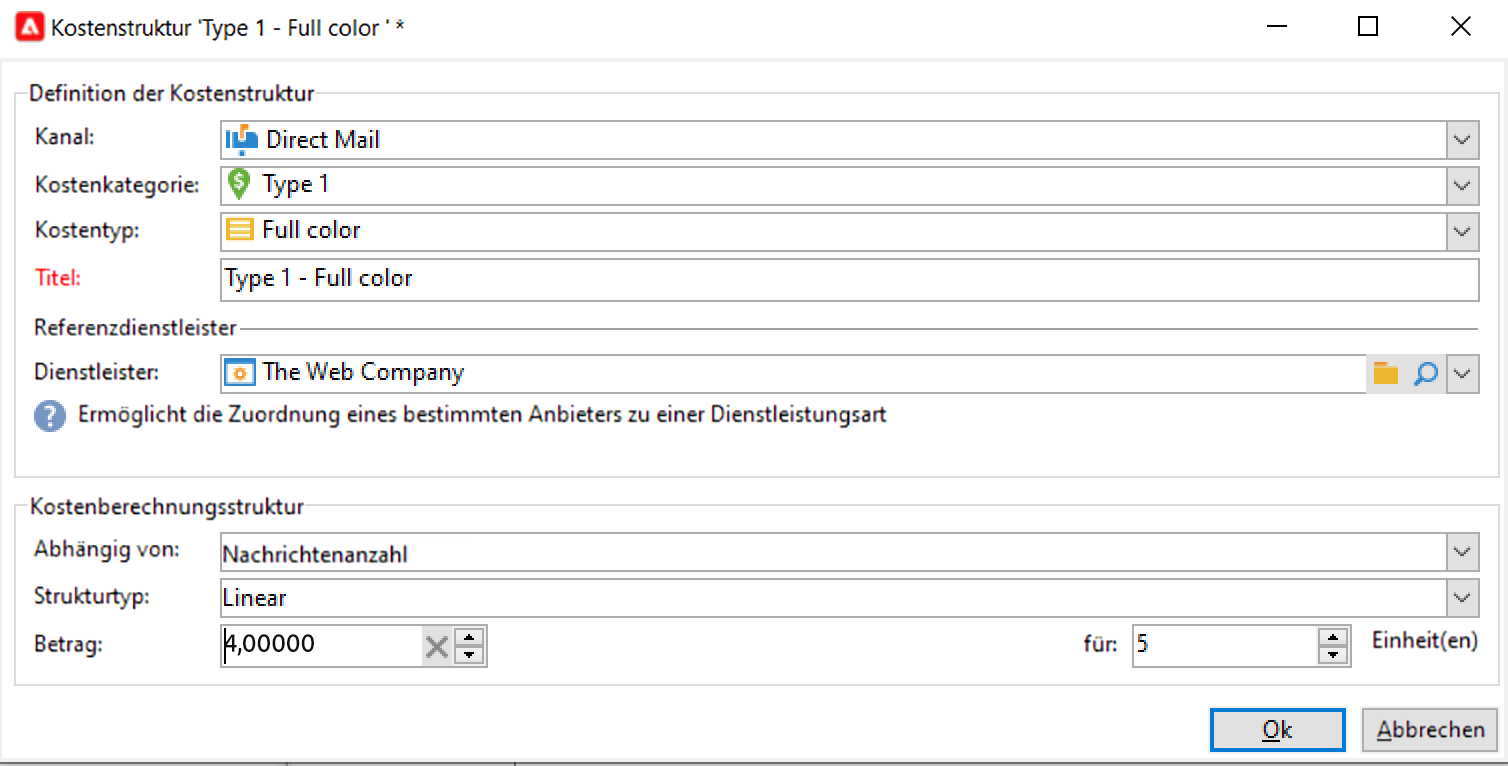Screen dimensions: 1508x766
Task: Expand the Dienstleister dropdown arrow
Action: (1462, 373)
